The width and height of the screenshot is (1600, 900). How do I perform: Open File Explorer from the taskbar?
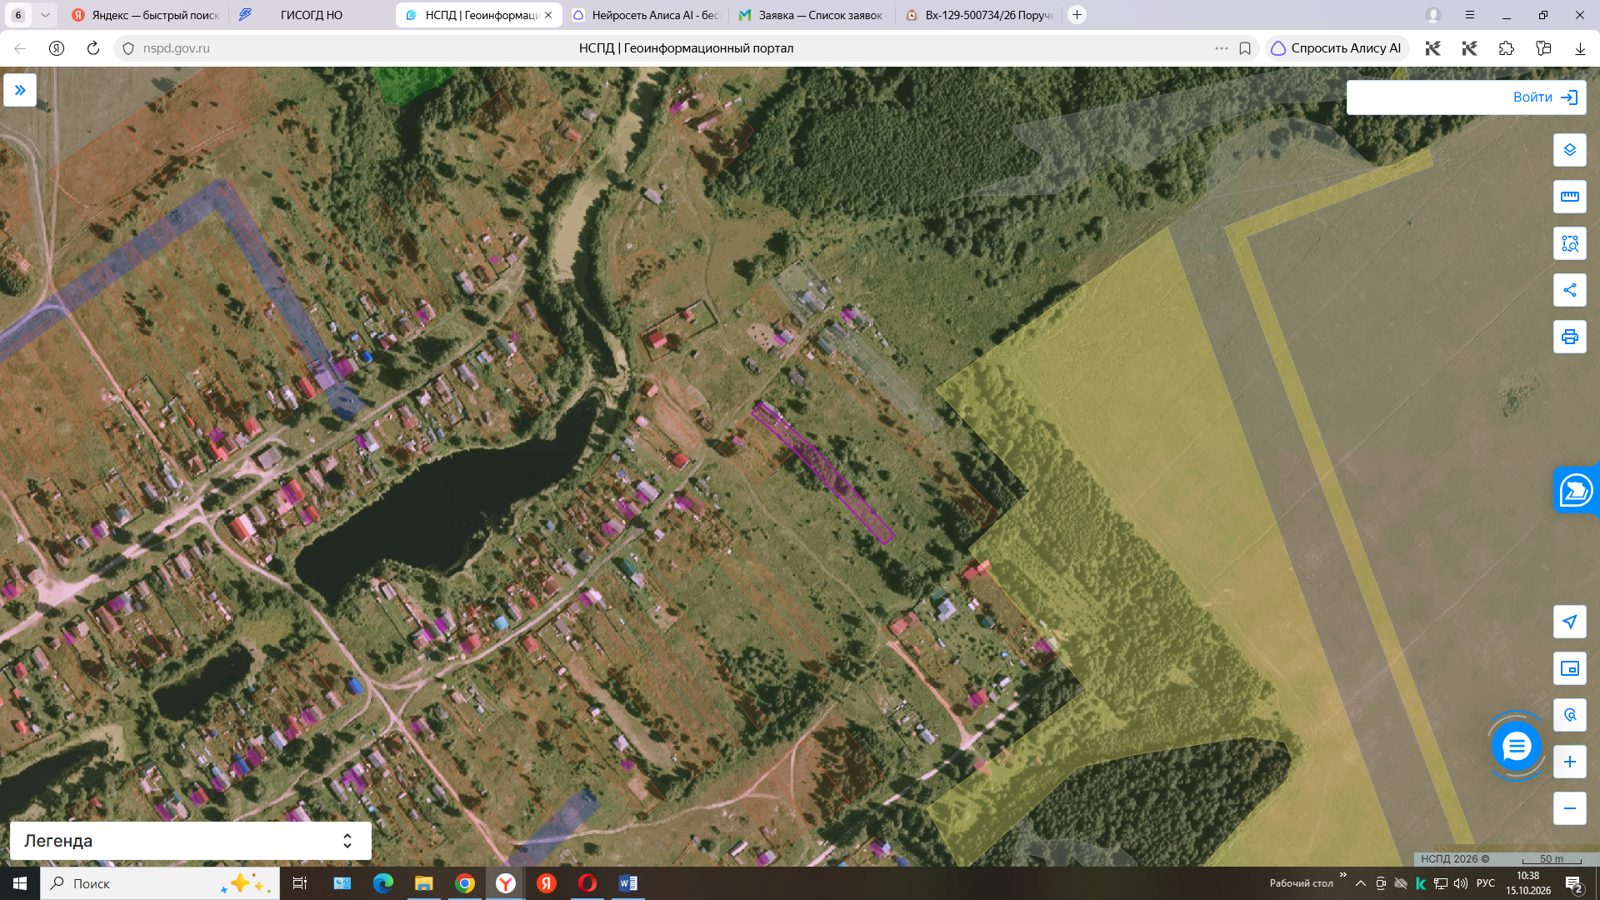coord(424,883)
